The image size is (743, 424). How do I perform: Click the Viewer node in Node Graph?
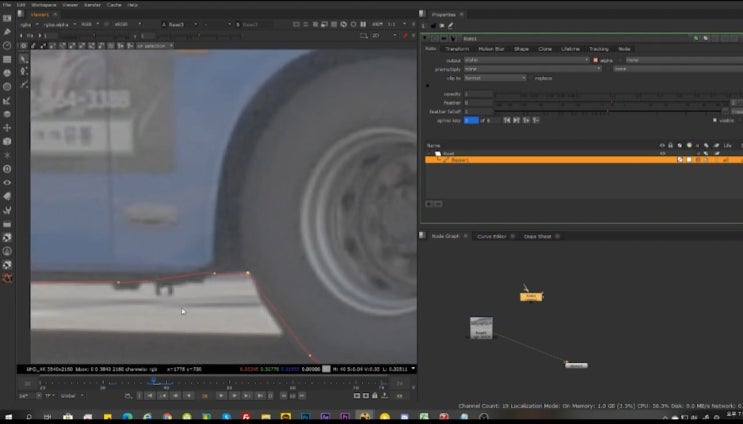coord(575,365)
